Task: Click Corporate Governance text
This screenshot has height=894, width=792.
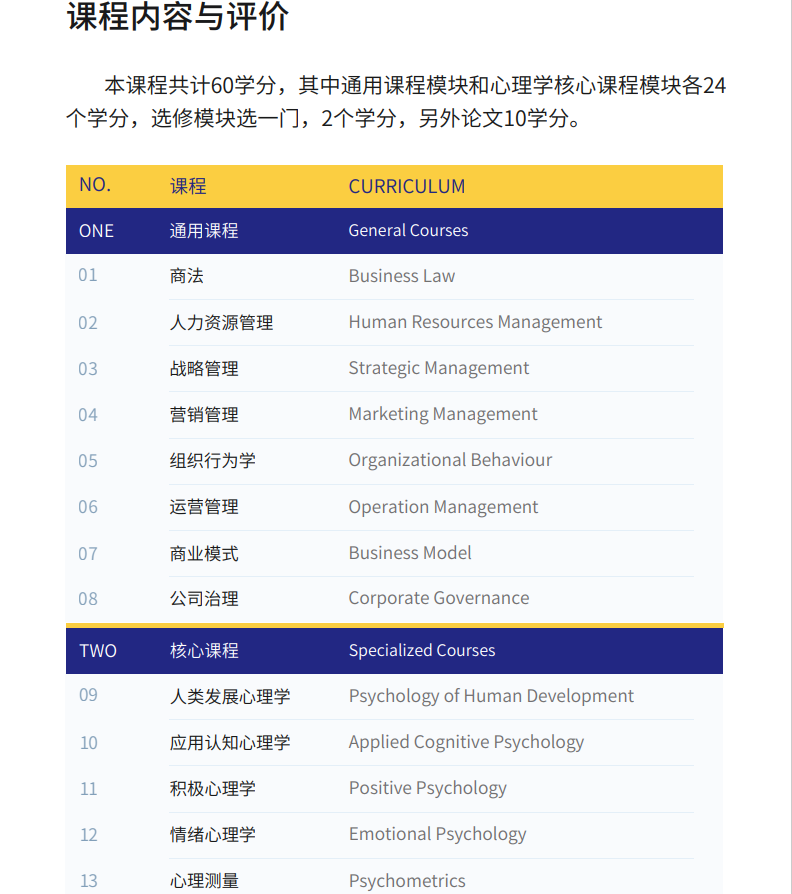Action: click(x=438, y=599)
